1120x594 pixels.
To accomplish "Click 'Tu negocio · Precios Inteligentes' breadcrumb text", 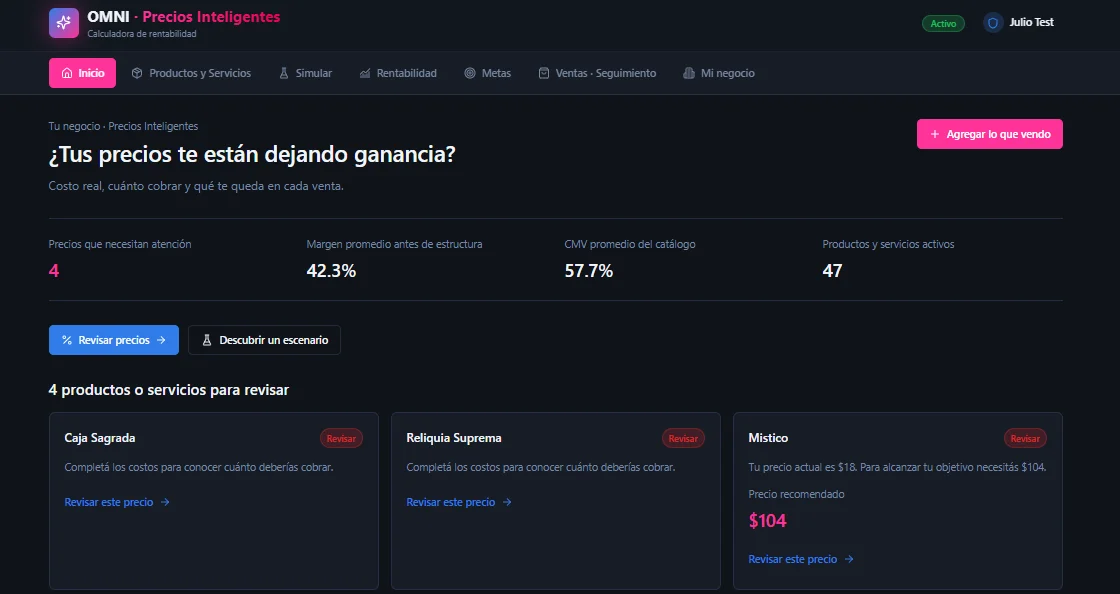I will coord(123,126).
